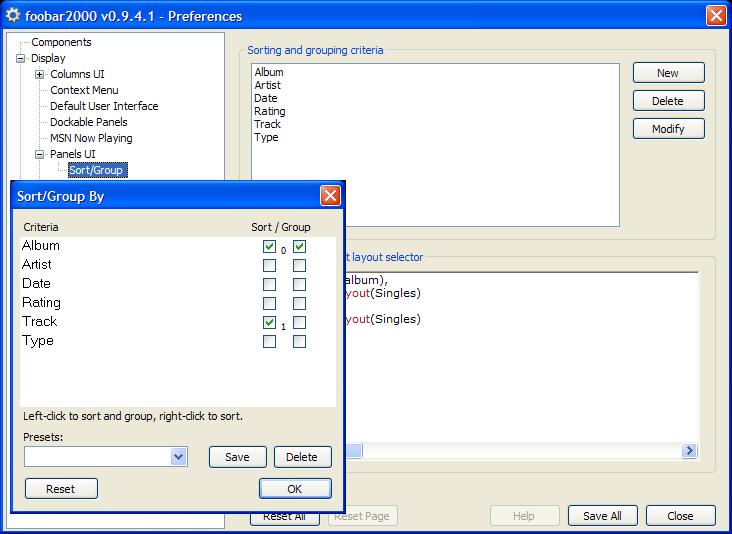Click the layout selector horizontal scrollbar thumb
This screenshot has width=732, height=534.
354,450
